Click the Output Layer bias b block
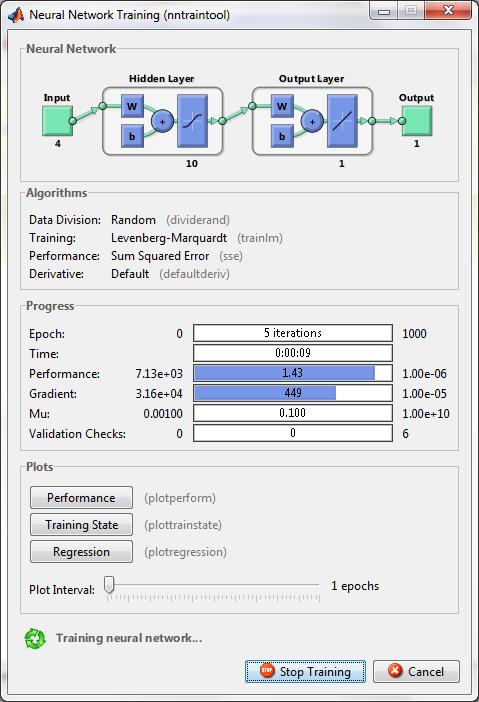This screenshot has width=479, height=702. click(x=282, y=136)
